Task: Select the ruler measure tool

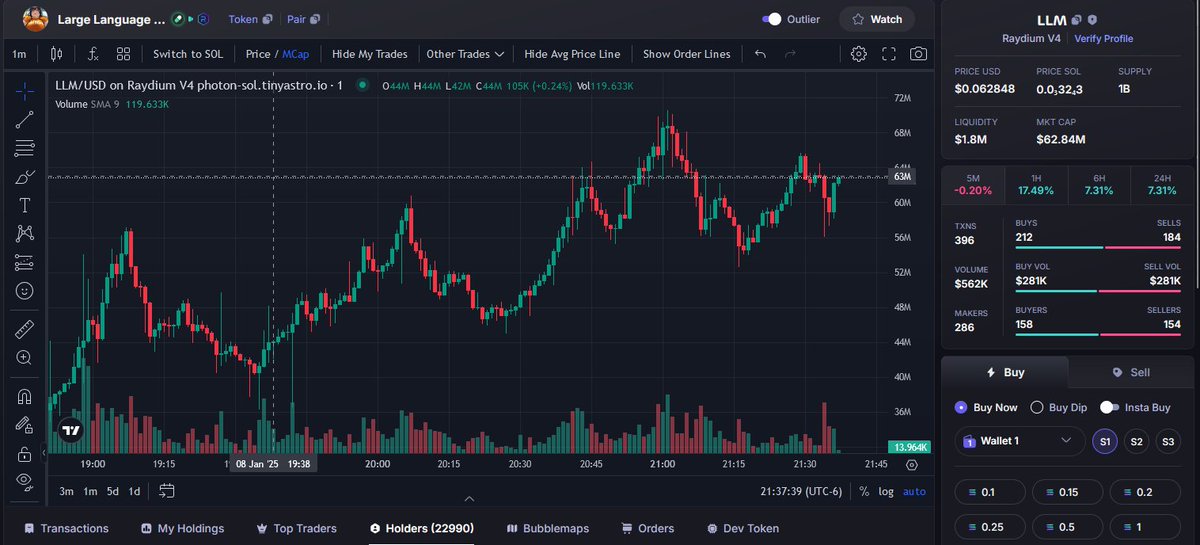Action: coord(25,328)
